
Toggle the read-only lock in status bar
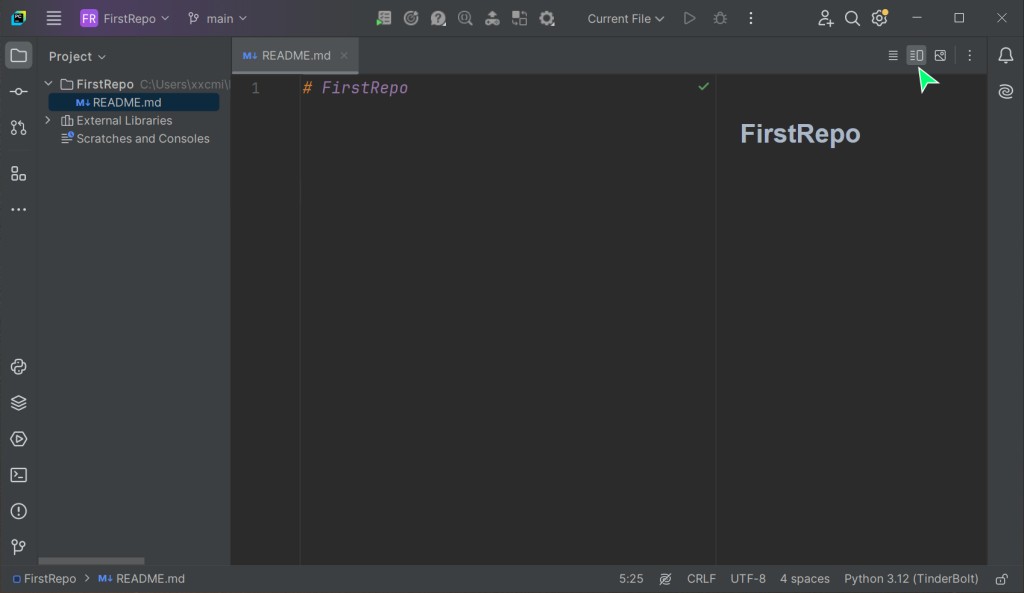tap(1001, 579)
